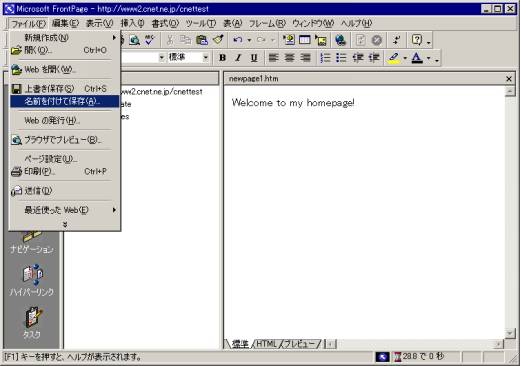Open the font color dropdown arrow
Screen dimensions: 520x366
pos(429,58)
